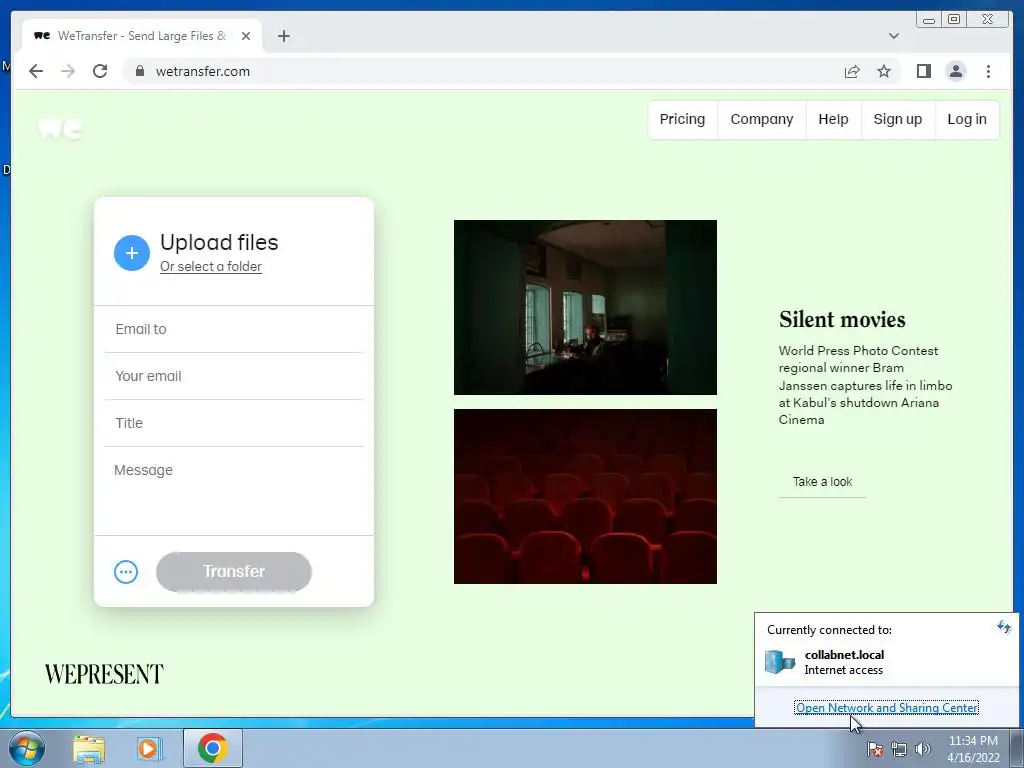Screen dimensions: 1024x768
Task: Click the Internet access status text
Action: coord(843,670)
